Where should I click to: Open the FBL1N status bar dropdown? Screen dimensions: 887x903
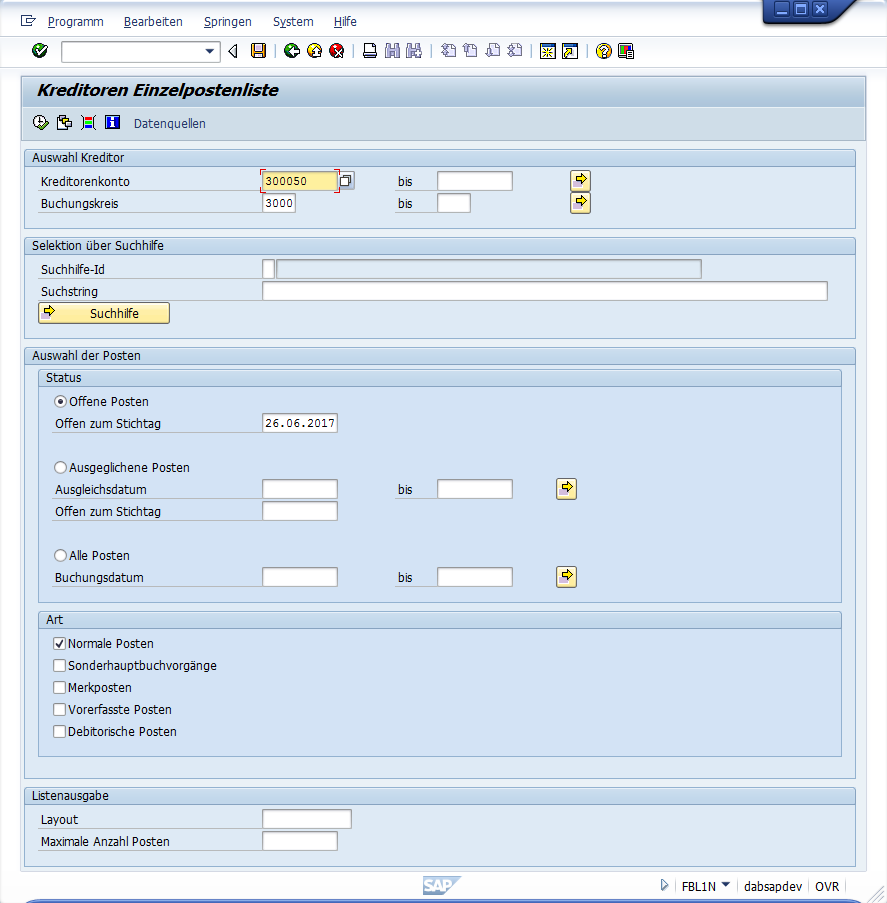pos(726,884)
